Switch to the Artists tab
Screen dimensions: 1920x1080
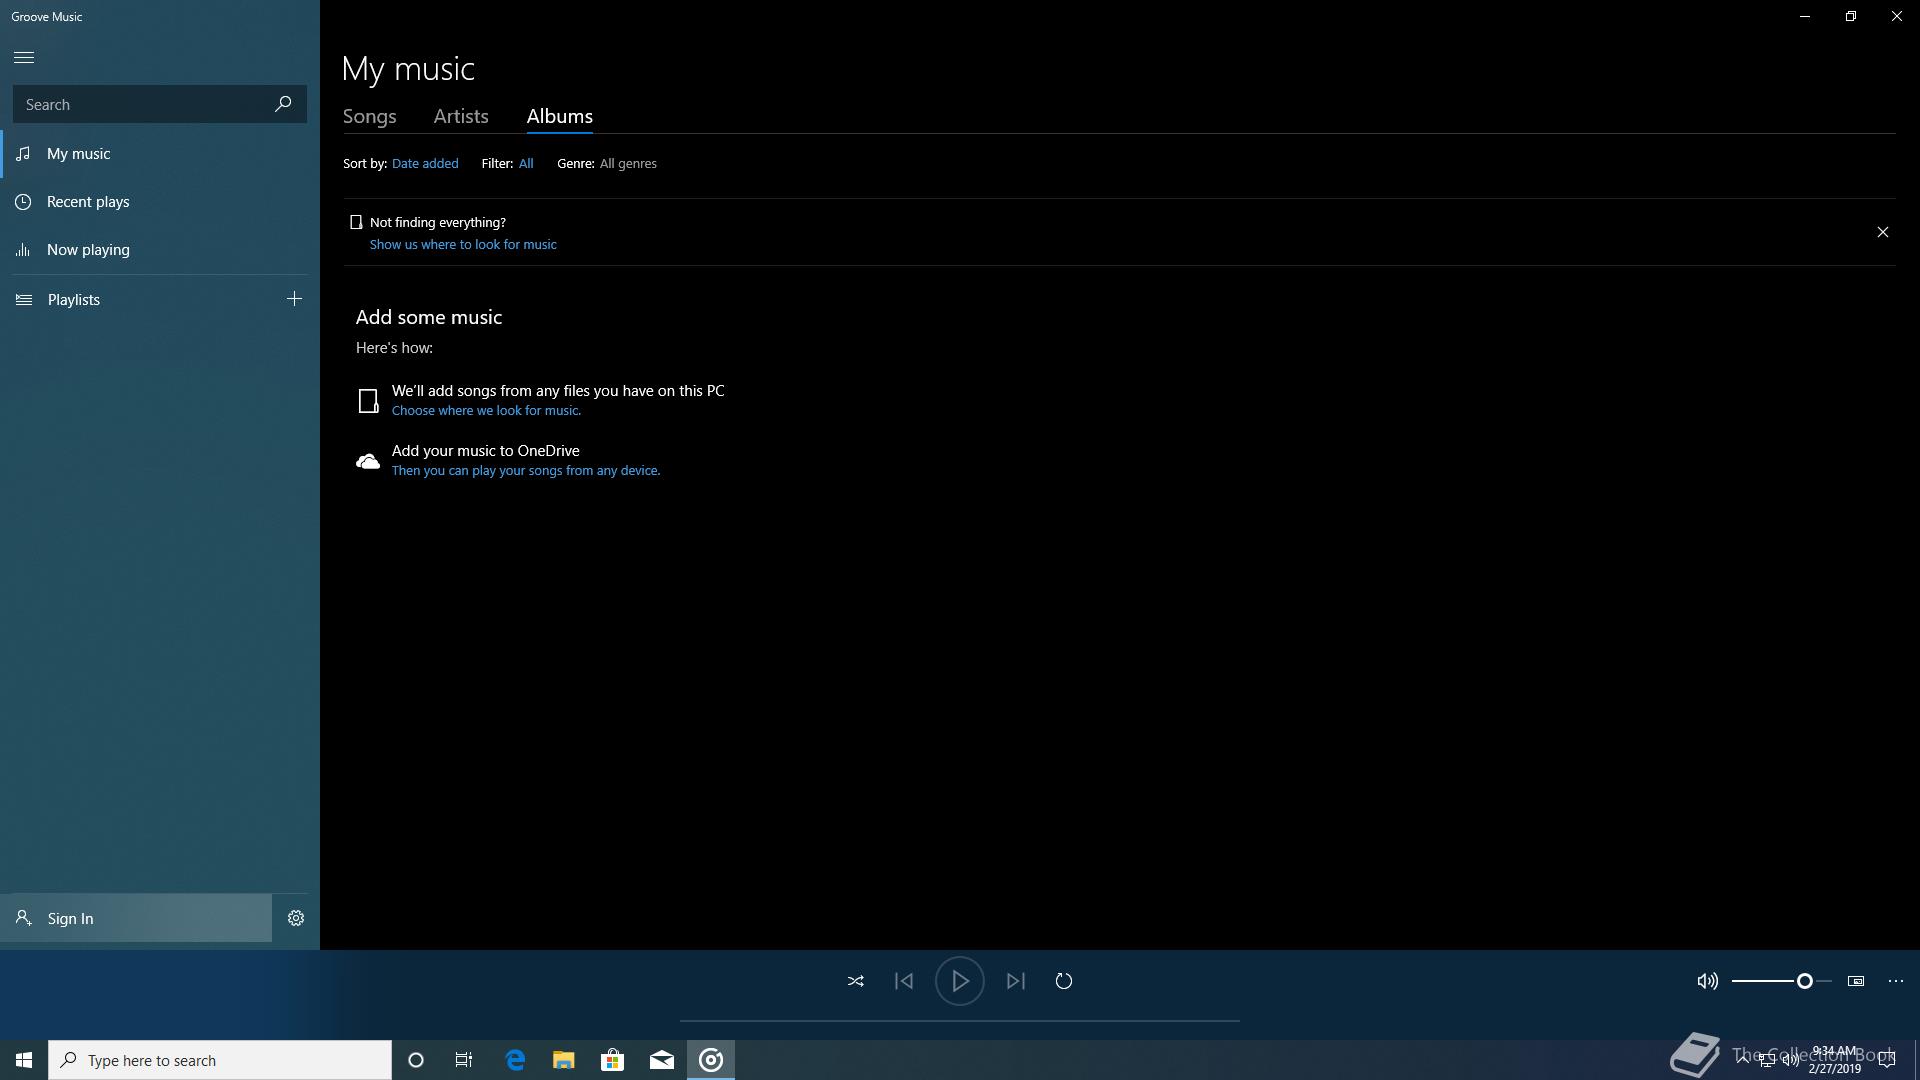461,116
